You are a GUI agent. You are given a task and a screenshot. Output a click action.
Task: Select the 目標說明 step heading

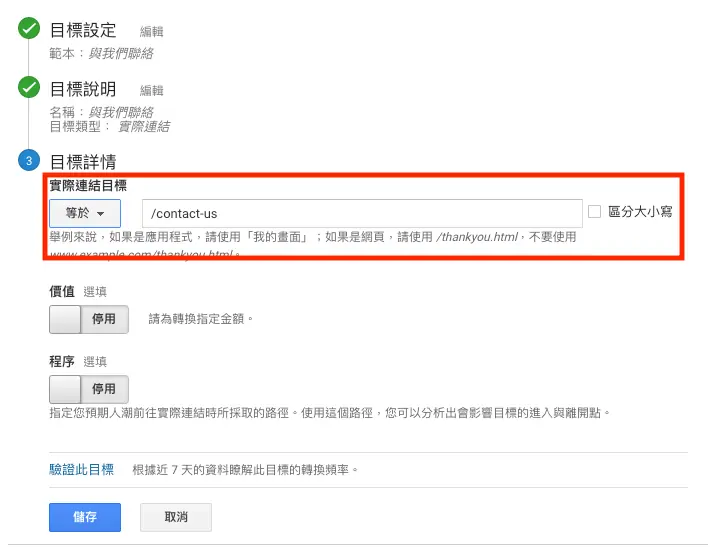83,89
